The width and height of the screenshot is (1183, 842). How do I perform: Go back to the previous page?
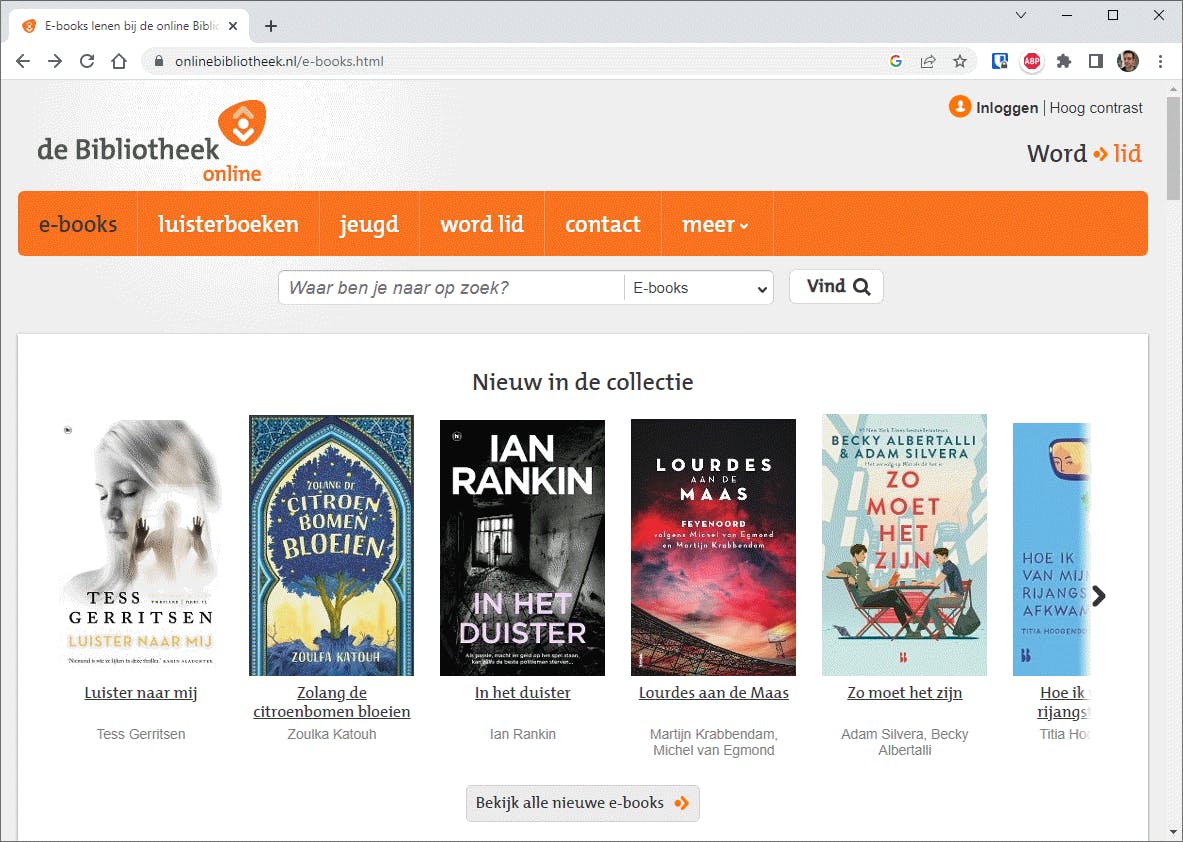point(23,61)
